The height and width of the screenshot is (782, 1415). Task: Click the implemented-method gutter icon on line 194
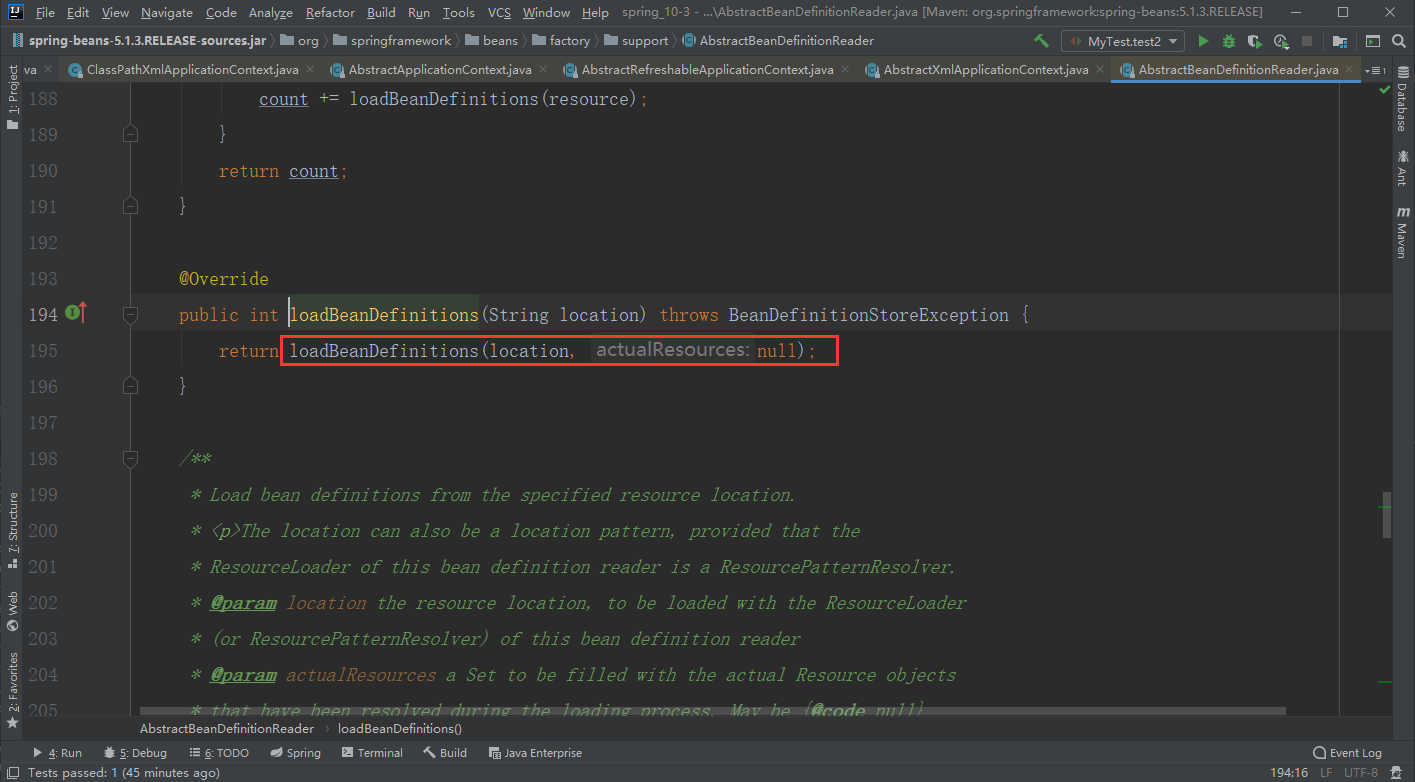[76, 314]
